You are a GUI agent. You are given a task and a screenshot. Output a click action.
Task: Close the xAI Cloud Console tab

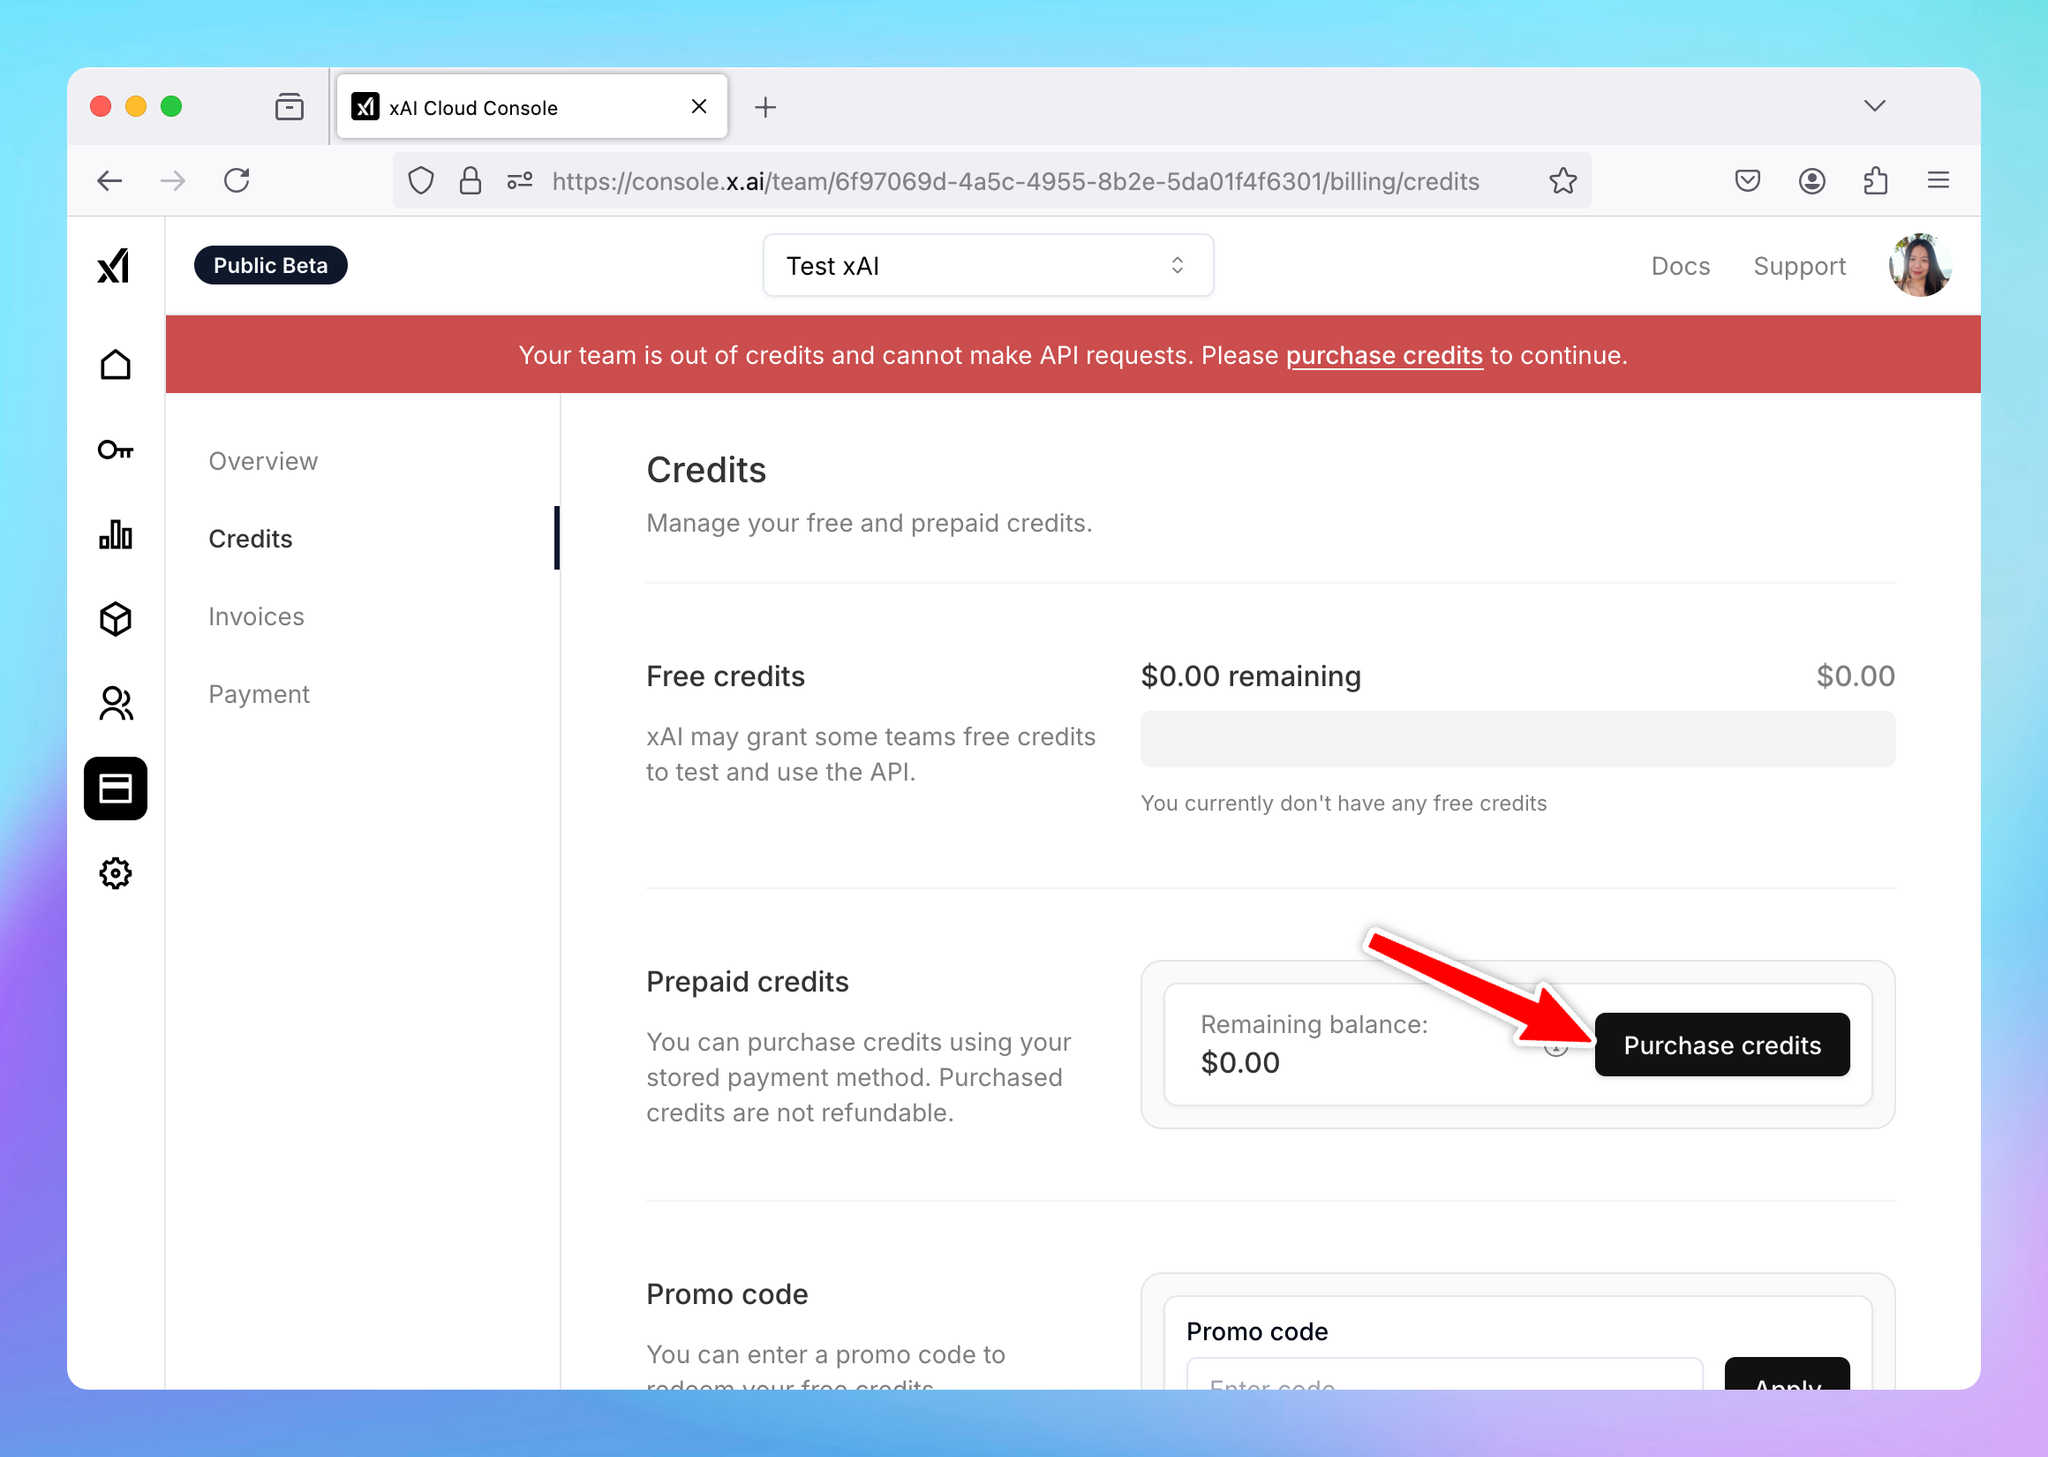click(x=699, y=106)
